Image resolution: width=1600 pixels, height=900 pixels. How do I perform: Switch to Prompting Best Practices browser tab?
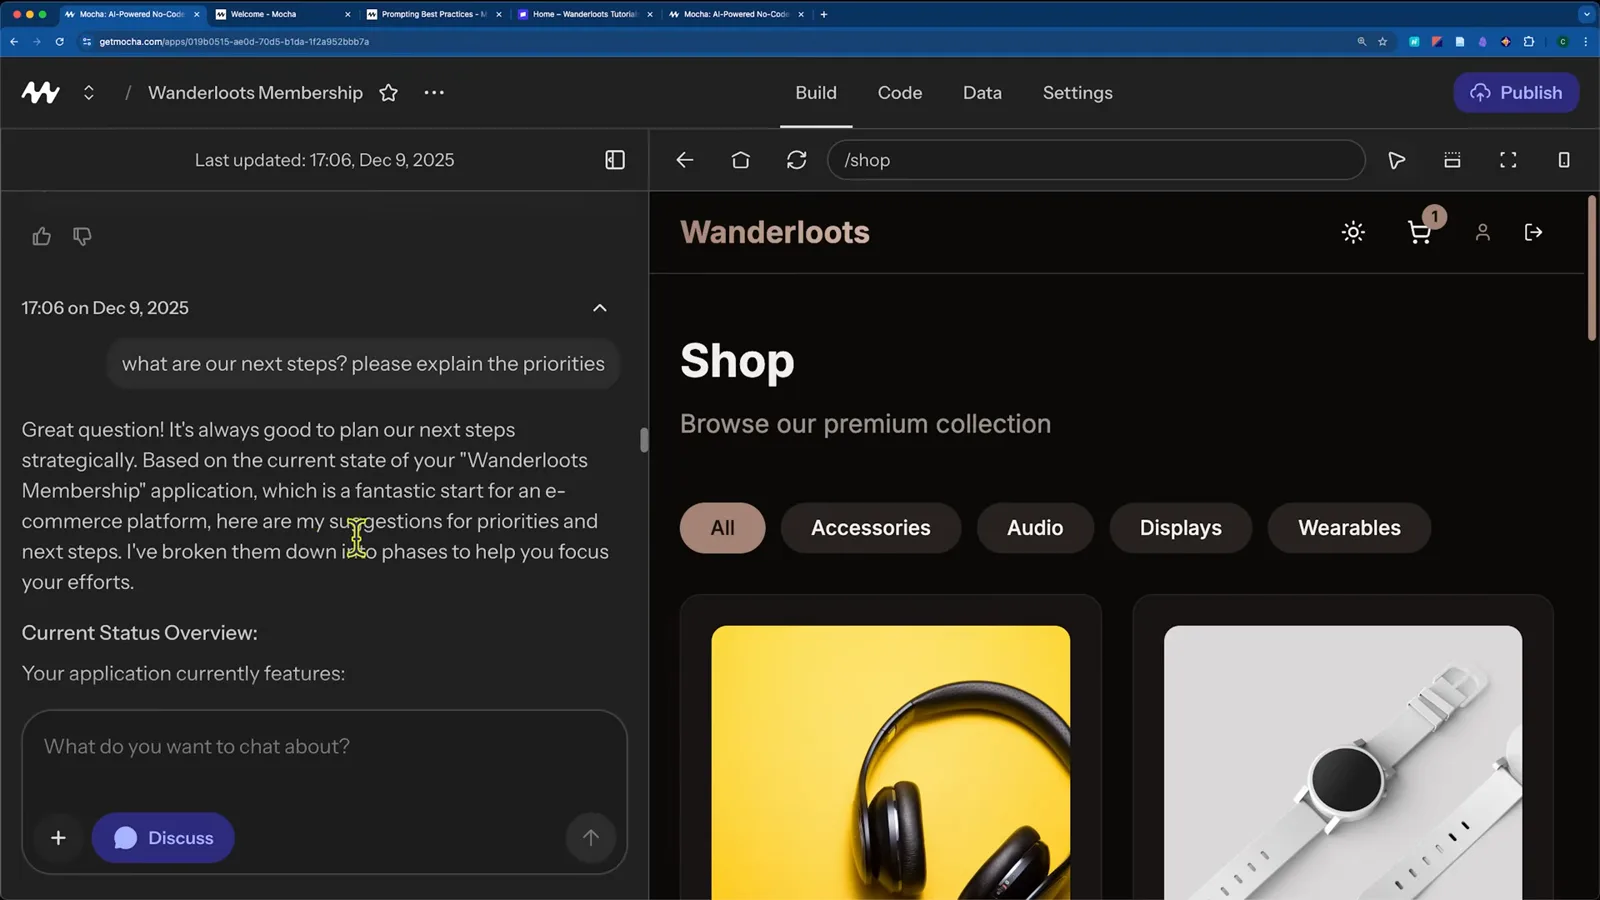pyautogui.click(x=434, y=14)
